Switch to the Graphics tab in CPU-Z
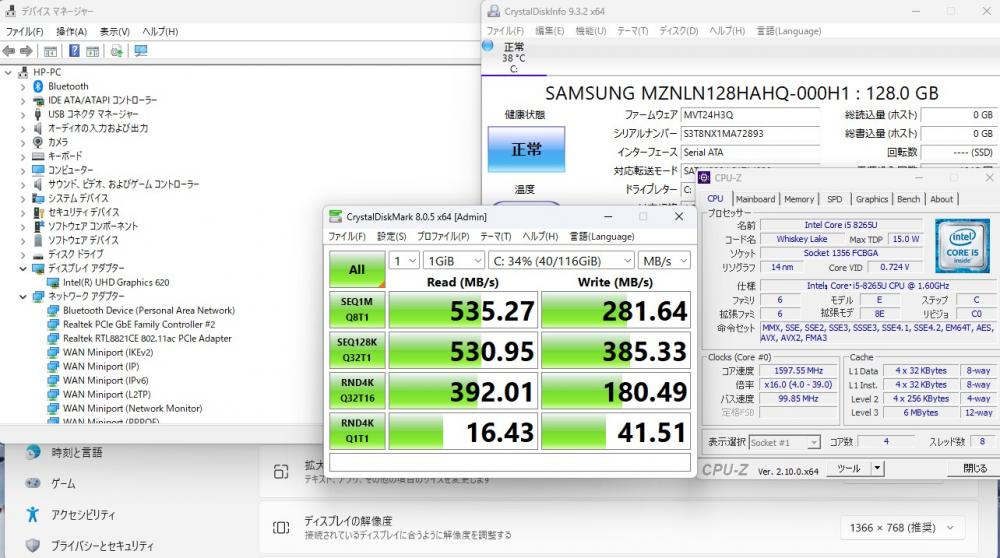This screenshot has width=1000, height=558. click(x=871, y=199)
